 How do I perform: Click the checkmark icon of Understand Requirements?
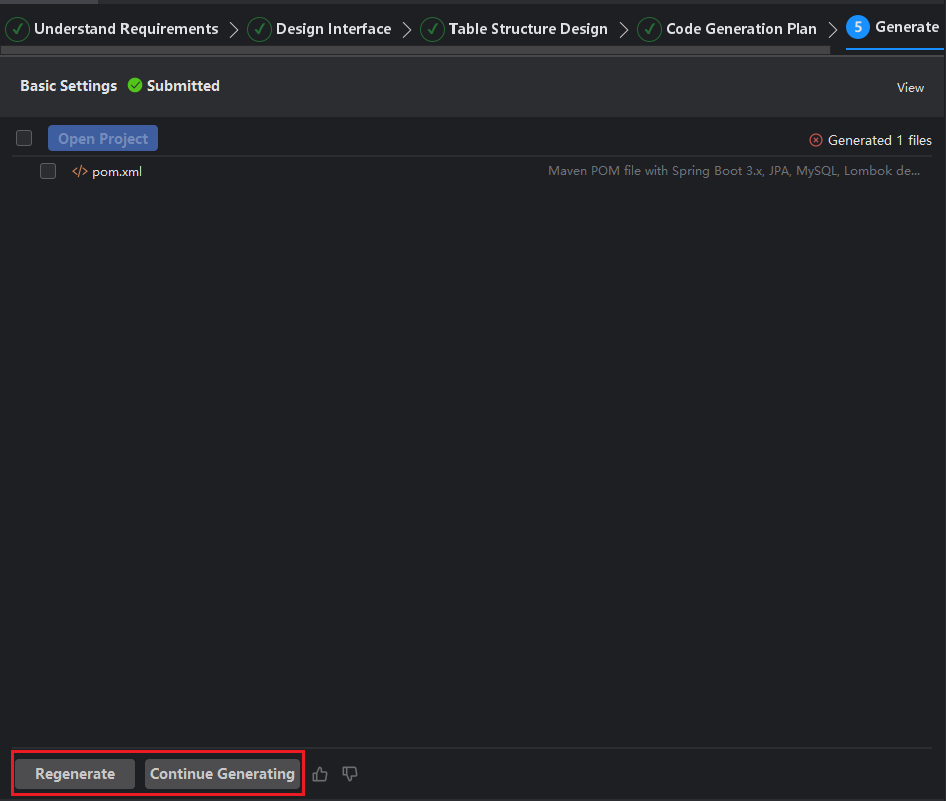coord(18,29)
